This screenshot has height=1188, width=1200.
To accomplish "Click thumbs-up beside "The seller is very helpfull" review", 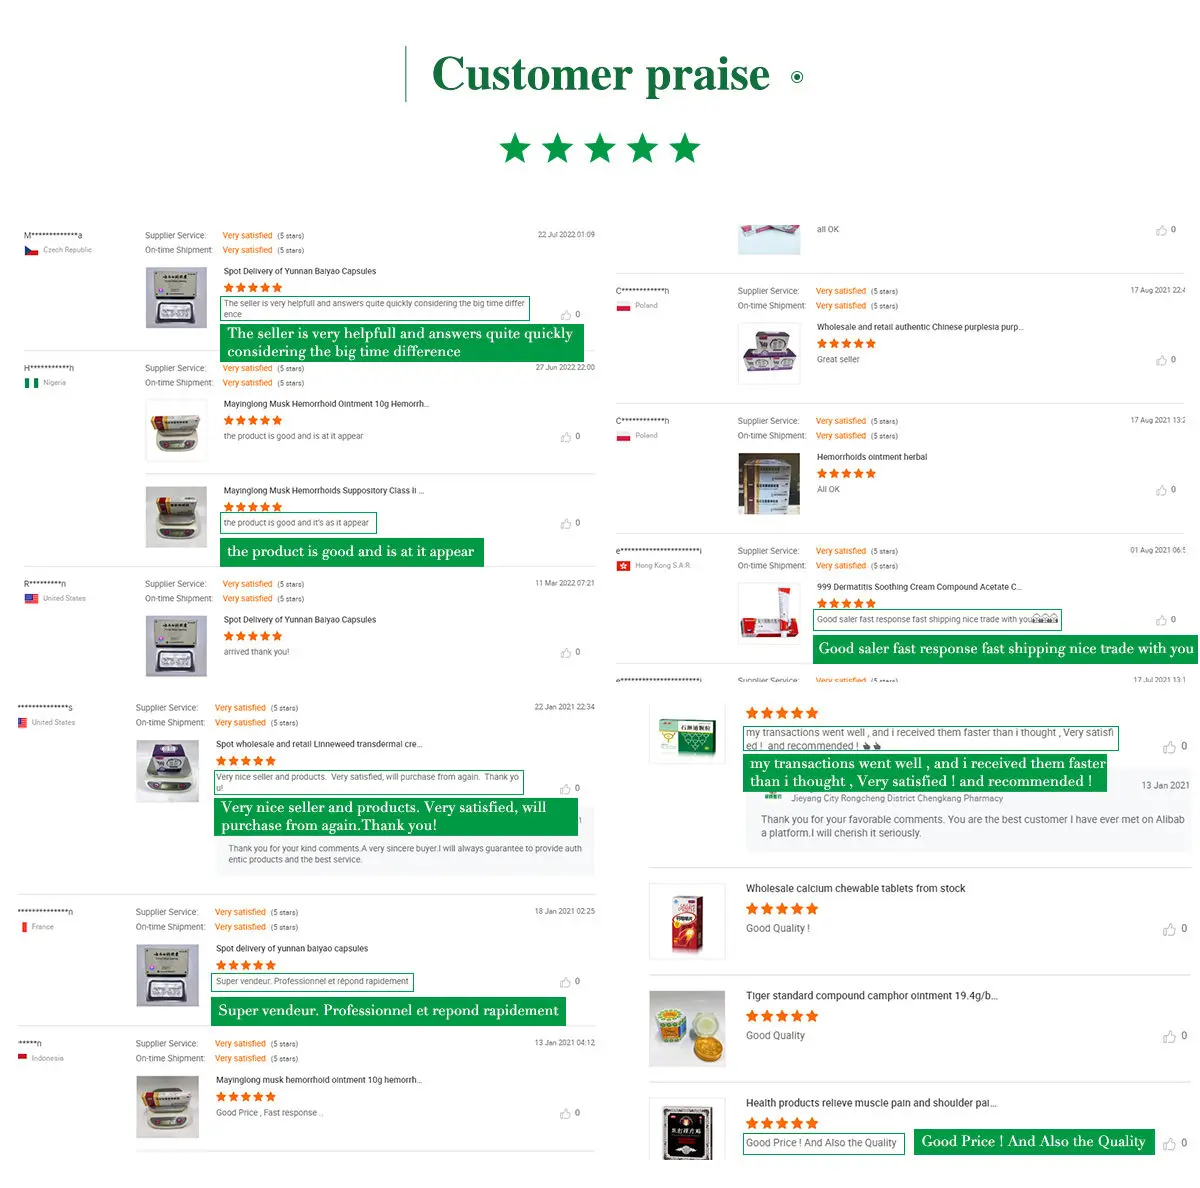I will 566,315.
